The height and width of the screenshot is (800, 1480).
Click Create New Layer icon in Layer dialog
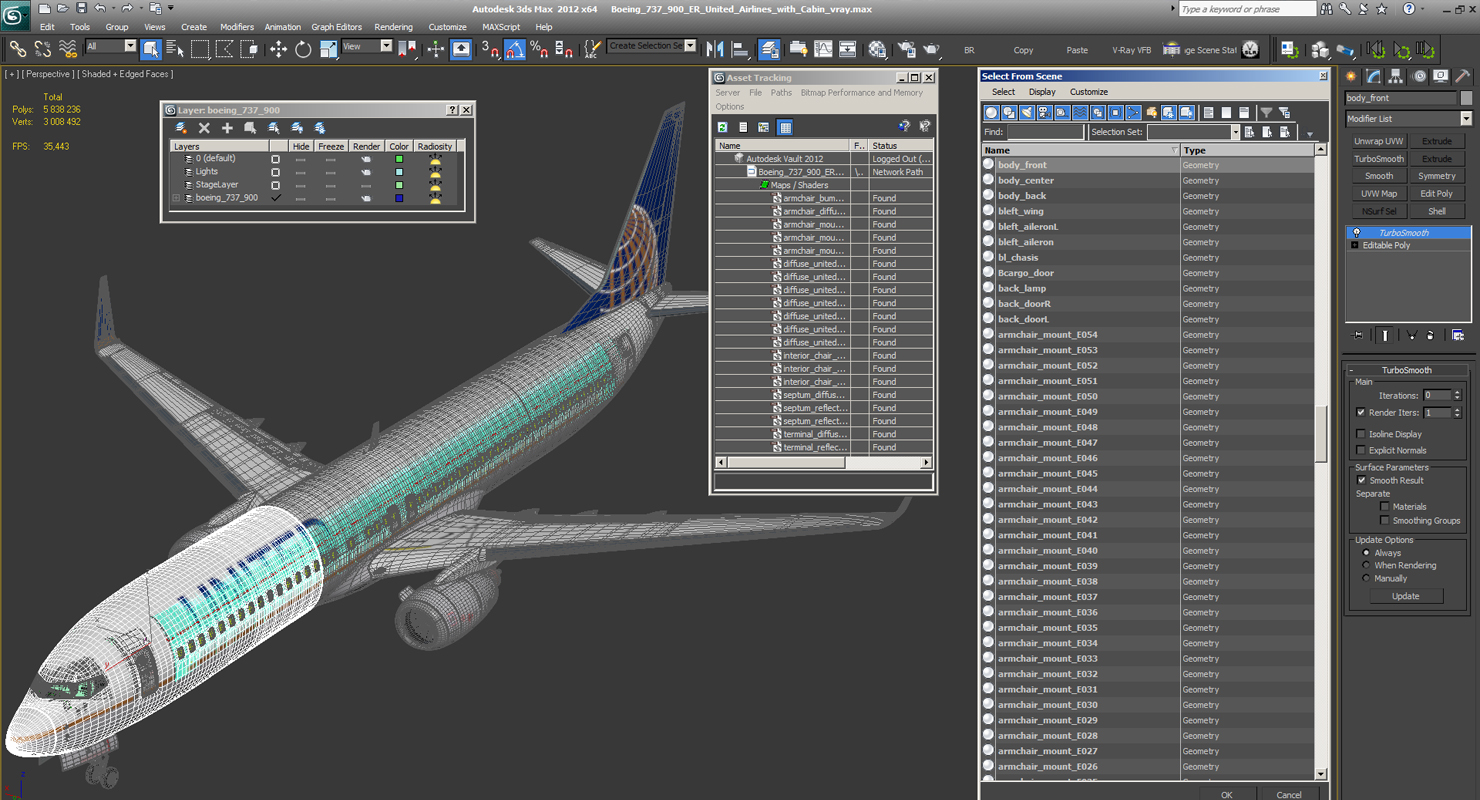(181, 128)
